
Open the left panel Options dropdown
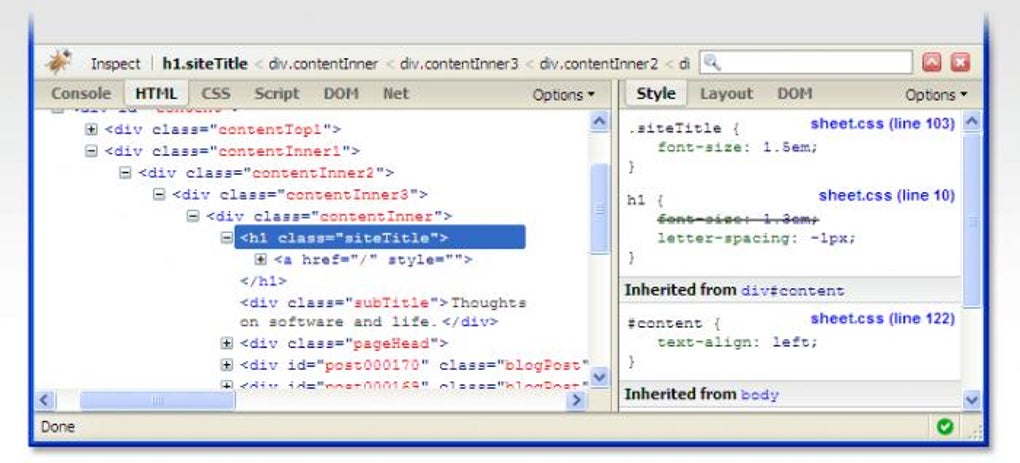563,95
